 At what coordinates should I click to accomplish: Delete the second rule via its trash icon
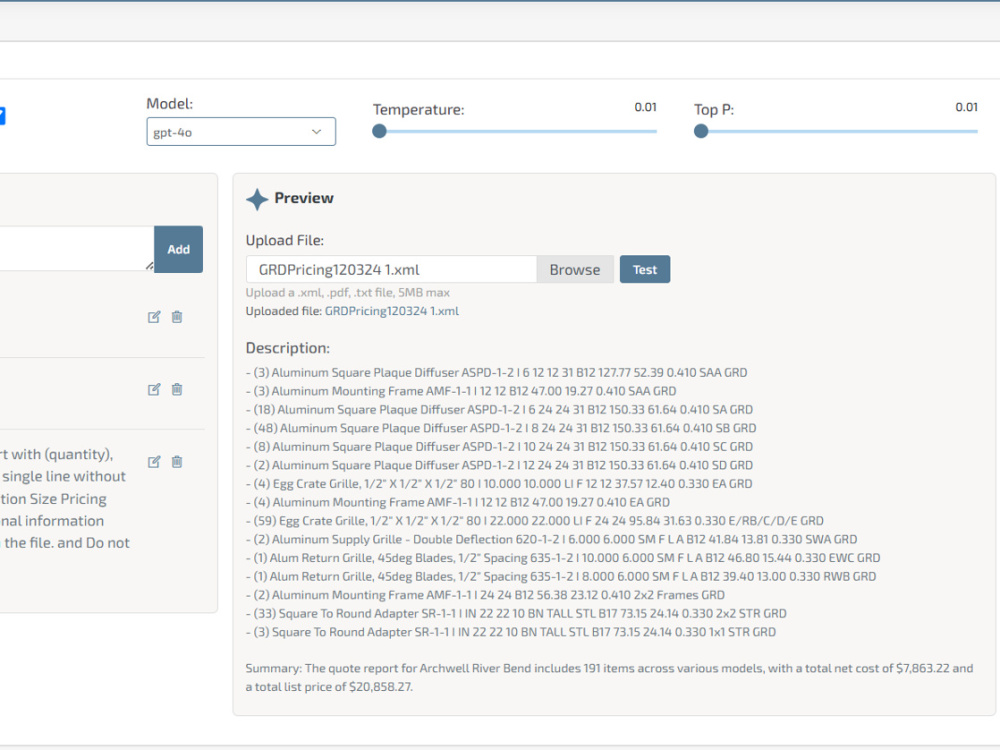[177, 389]
